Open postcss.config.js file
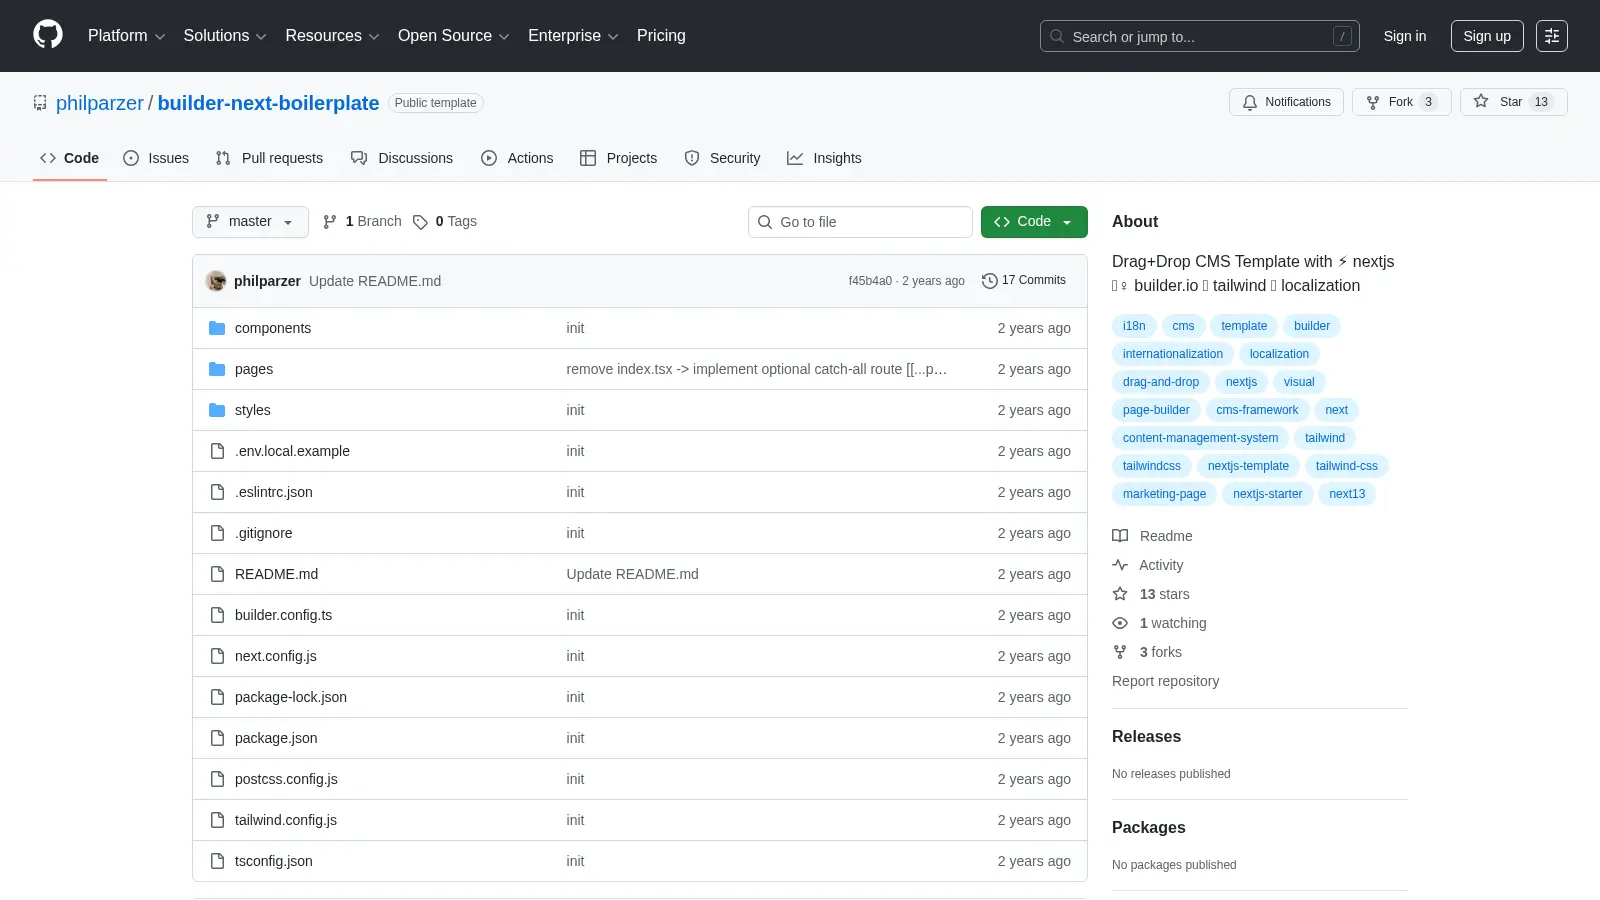 pyautogui.click(x=286, y=779)
